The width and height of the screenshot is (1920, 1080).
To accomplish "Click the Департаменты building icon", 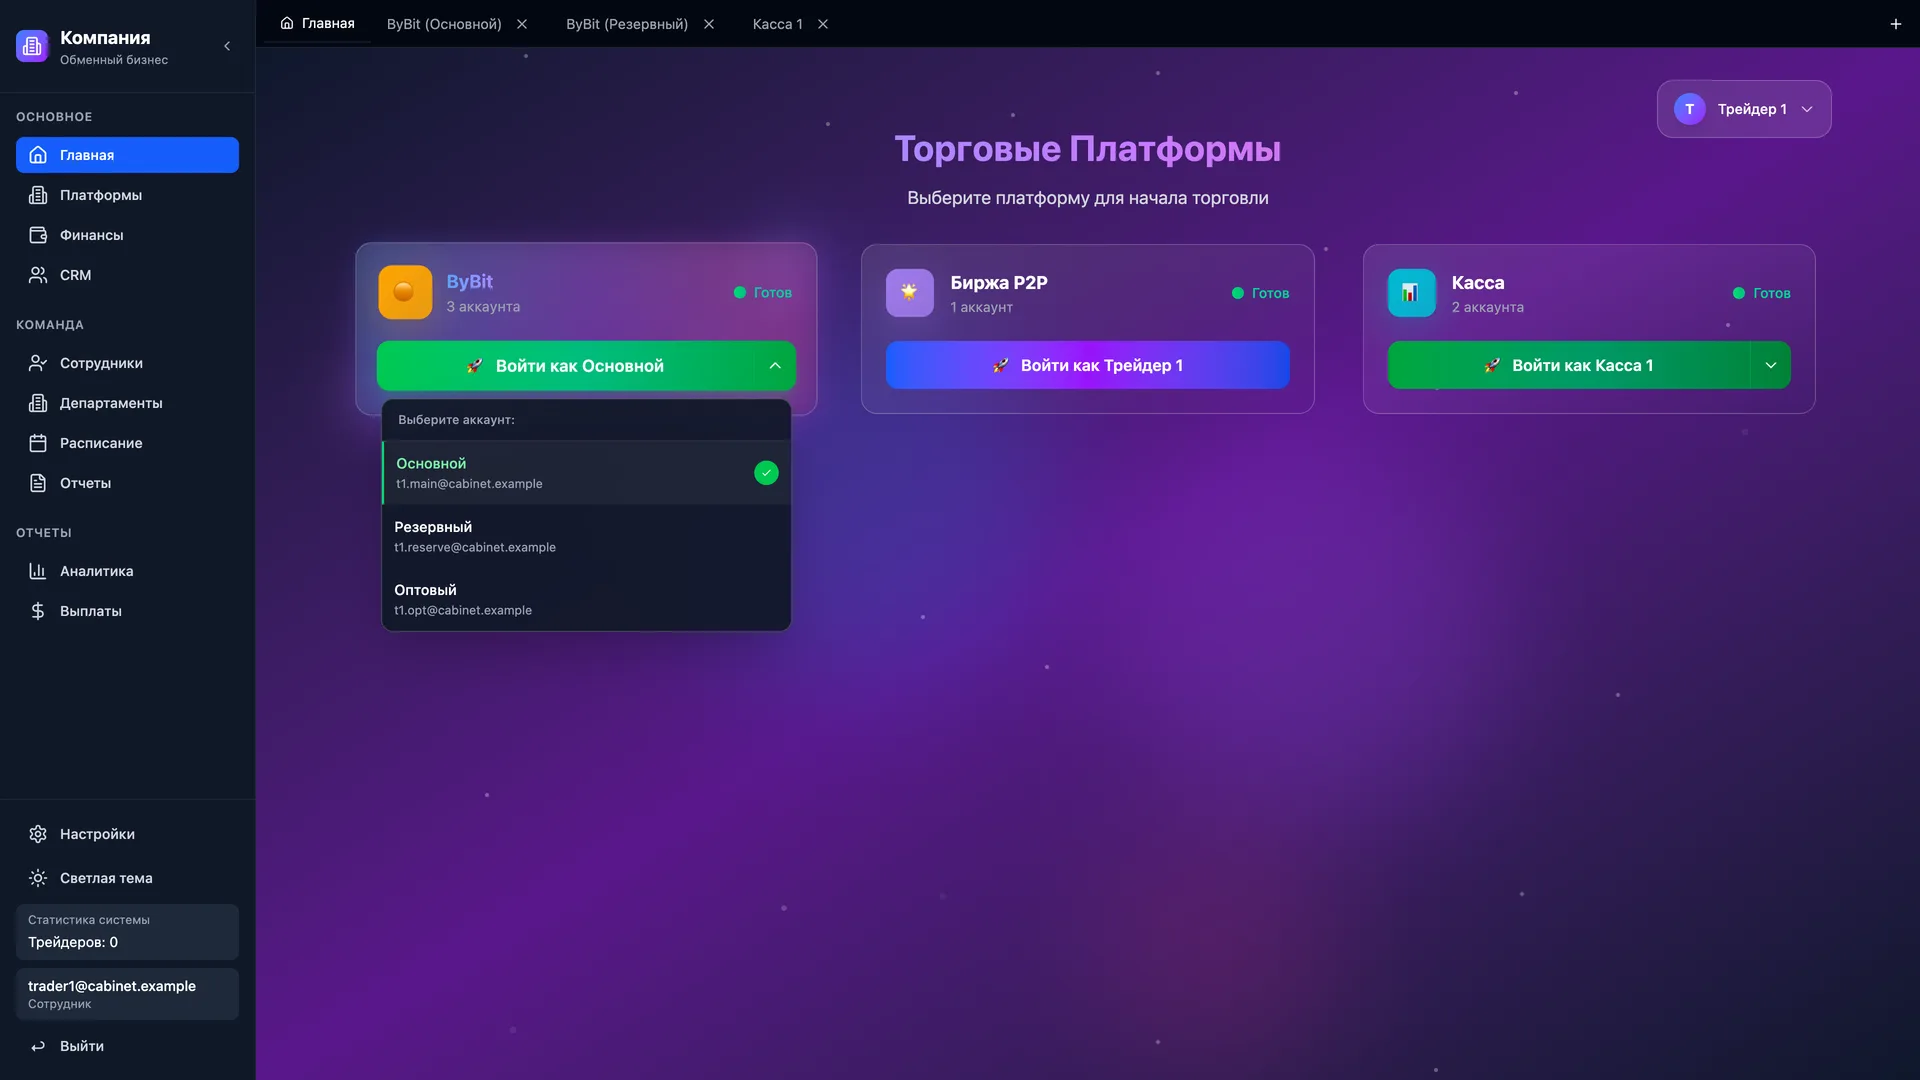I will [38, 403].
